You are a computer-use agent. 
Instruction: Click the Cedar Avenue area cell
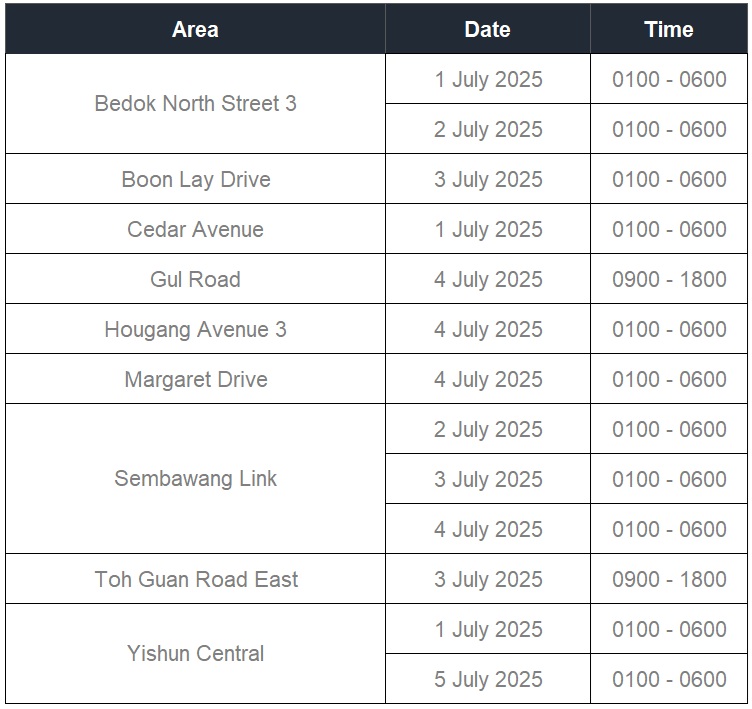point(195,229)
